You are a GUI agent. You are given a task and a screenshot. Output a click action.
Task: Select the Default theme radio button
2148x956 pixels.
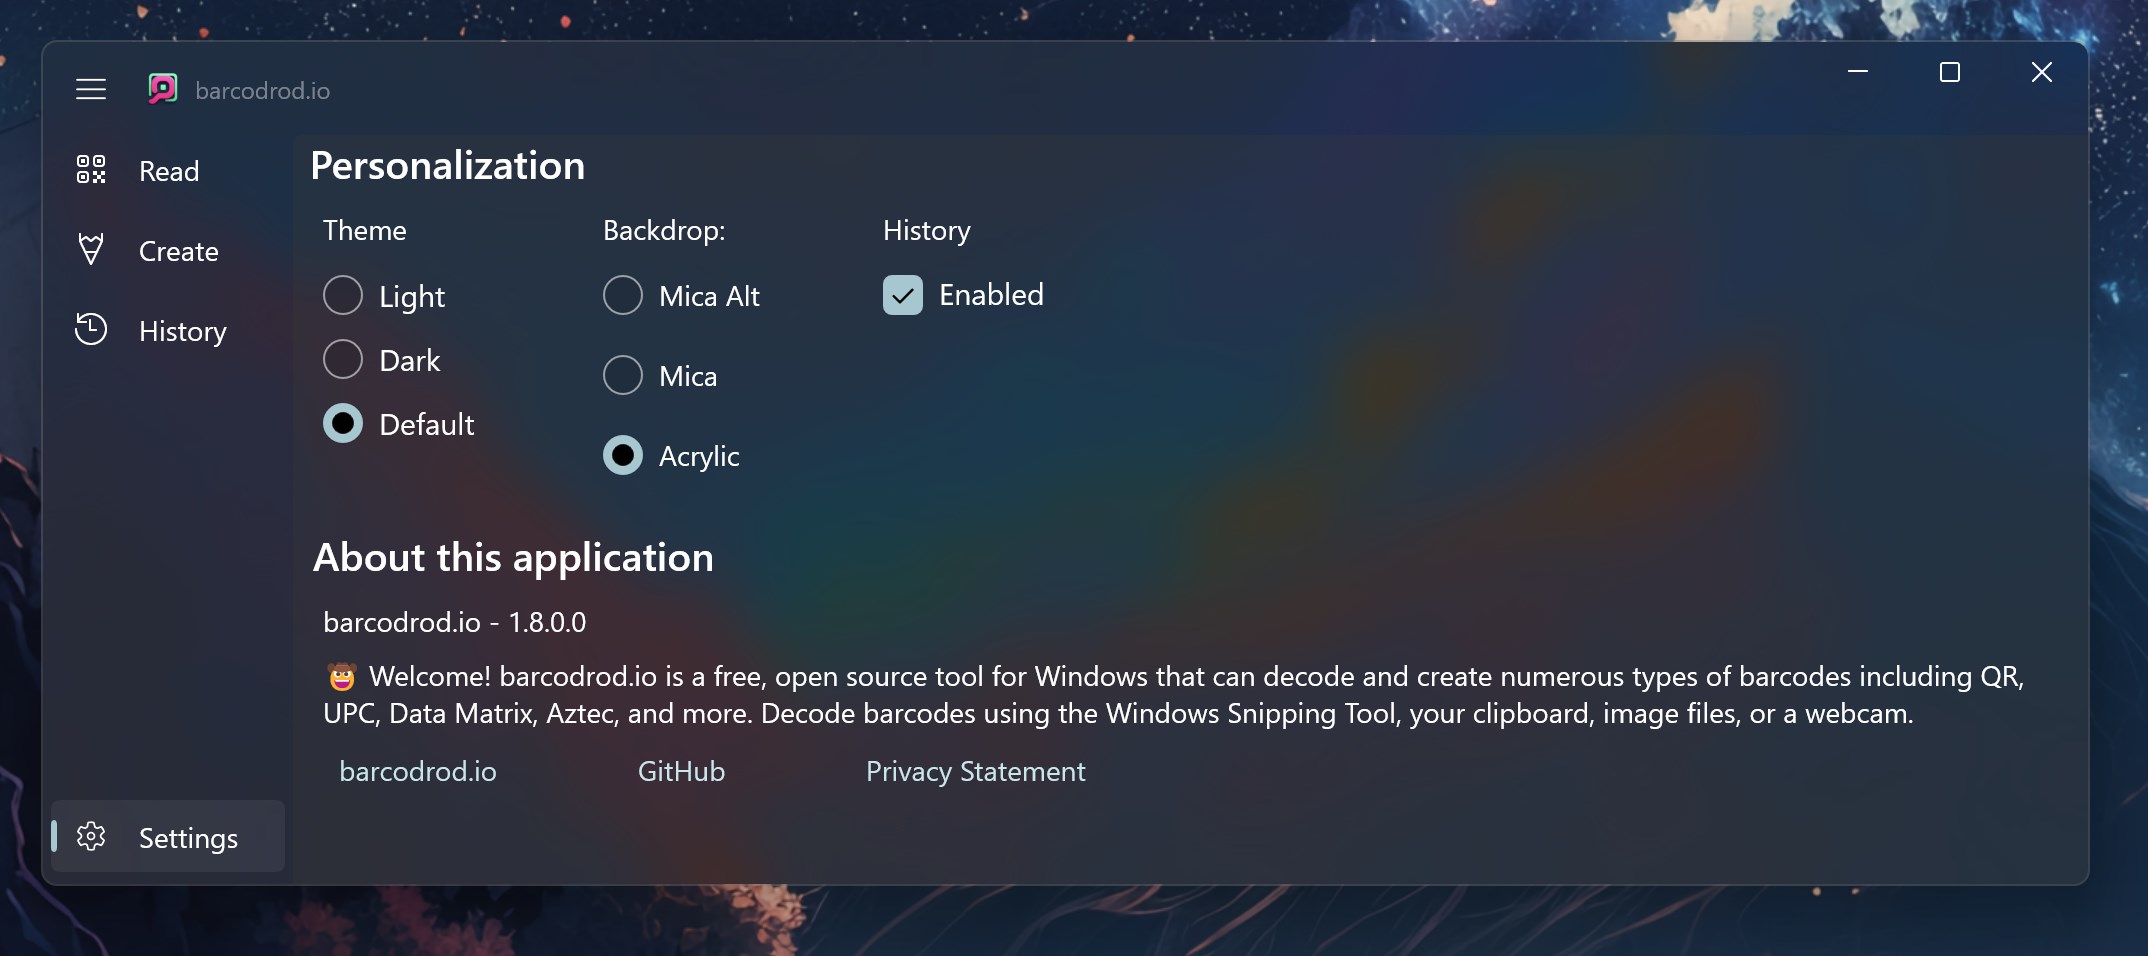tap(343, 423)
